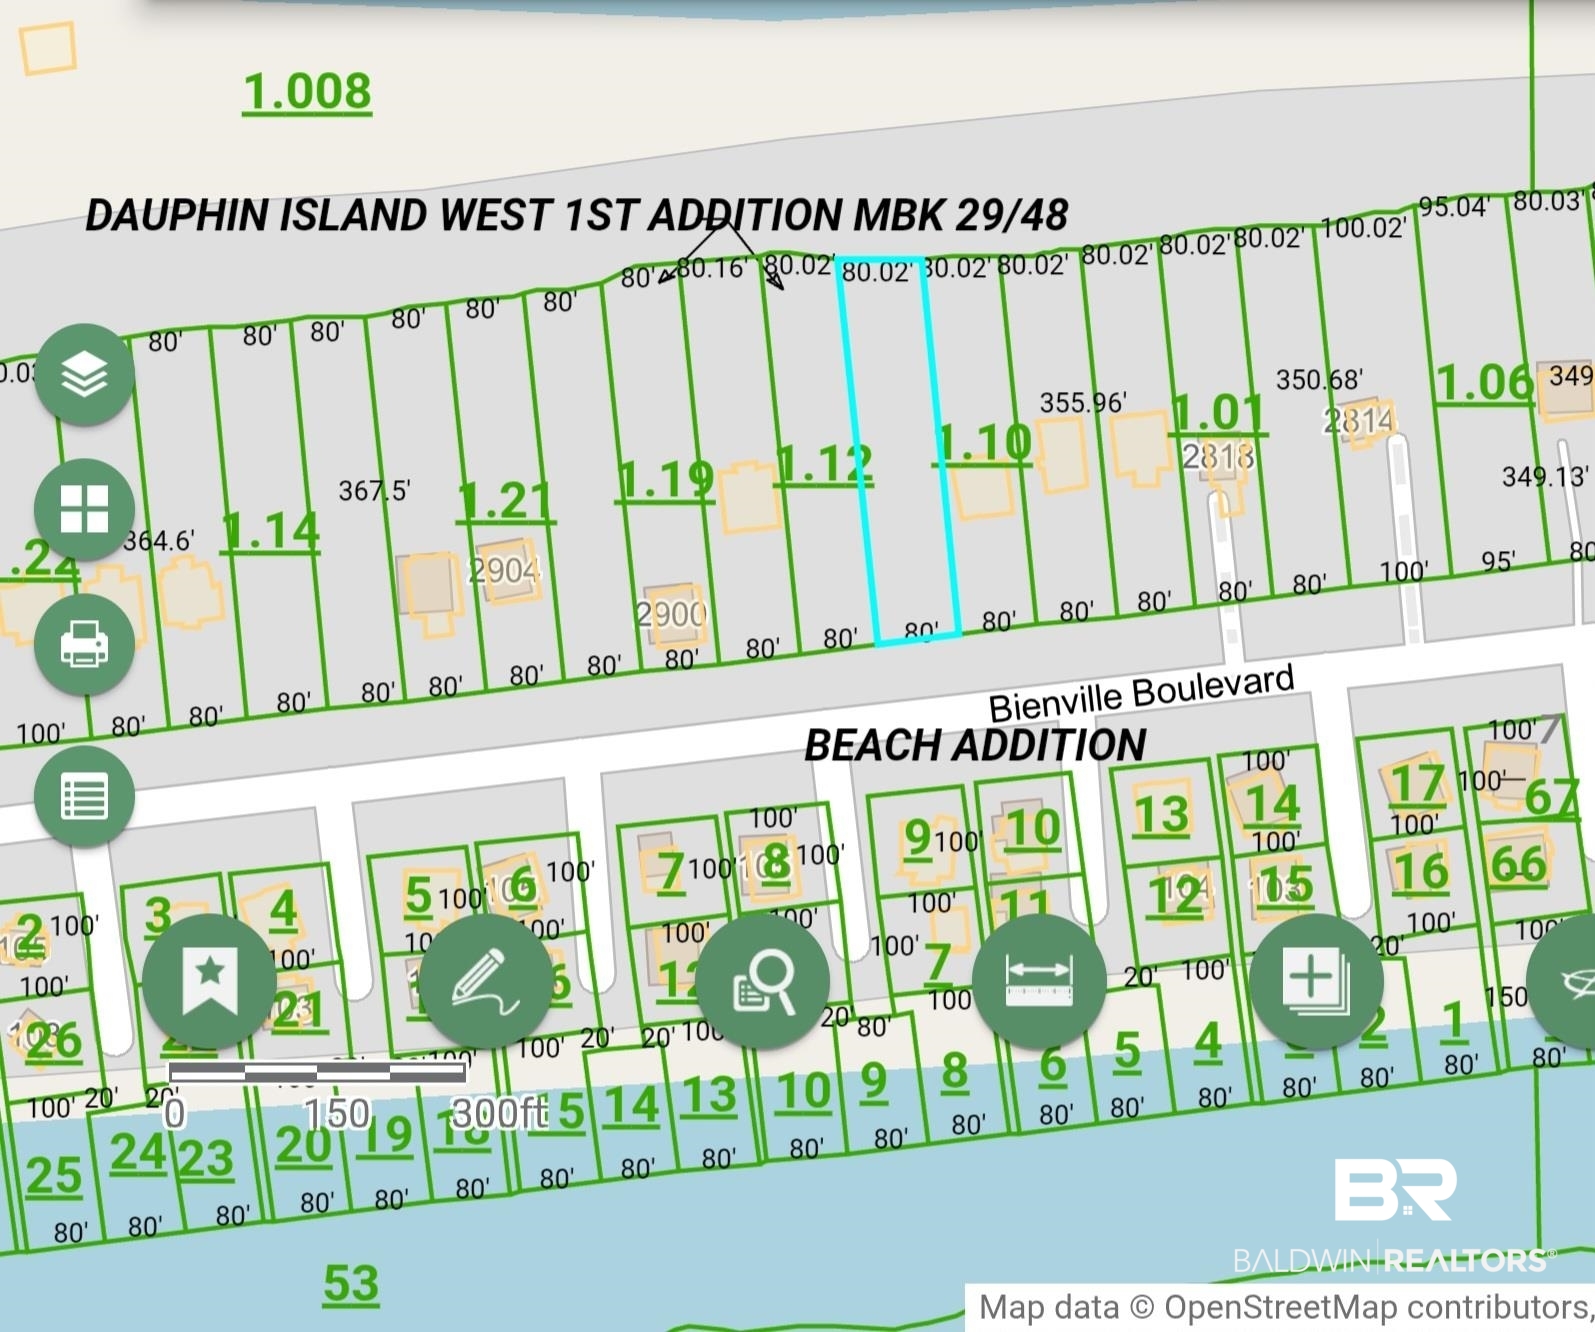Click parcel label 1.008

pyautogui.click(x=307, y=93)
